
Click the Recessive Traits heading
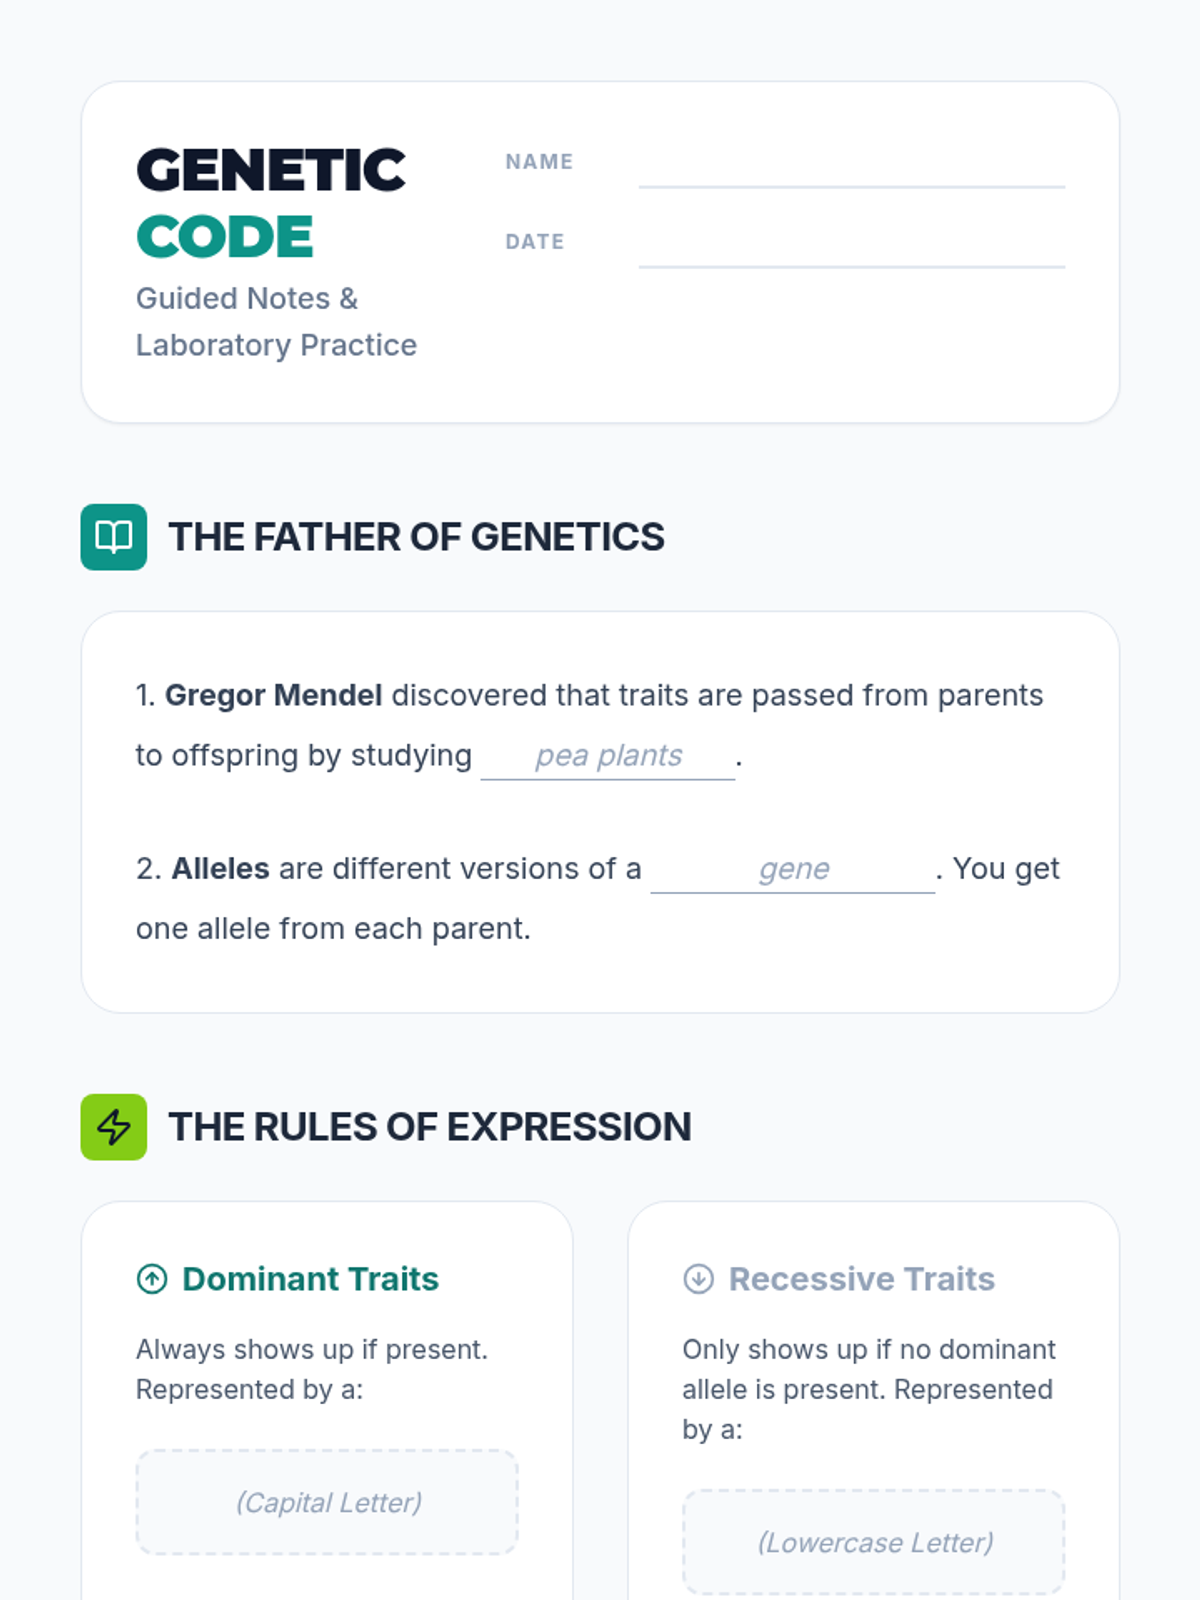(862, 1279)
